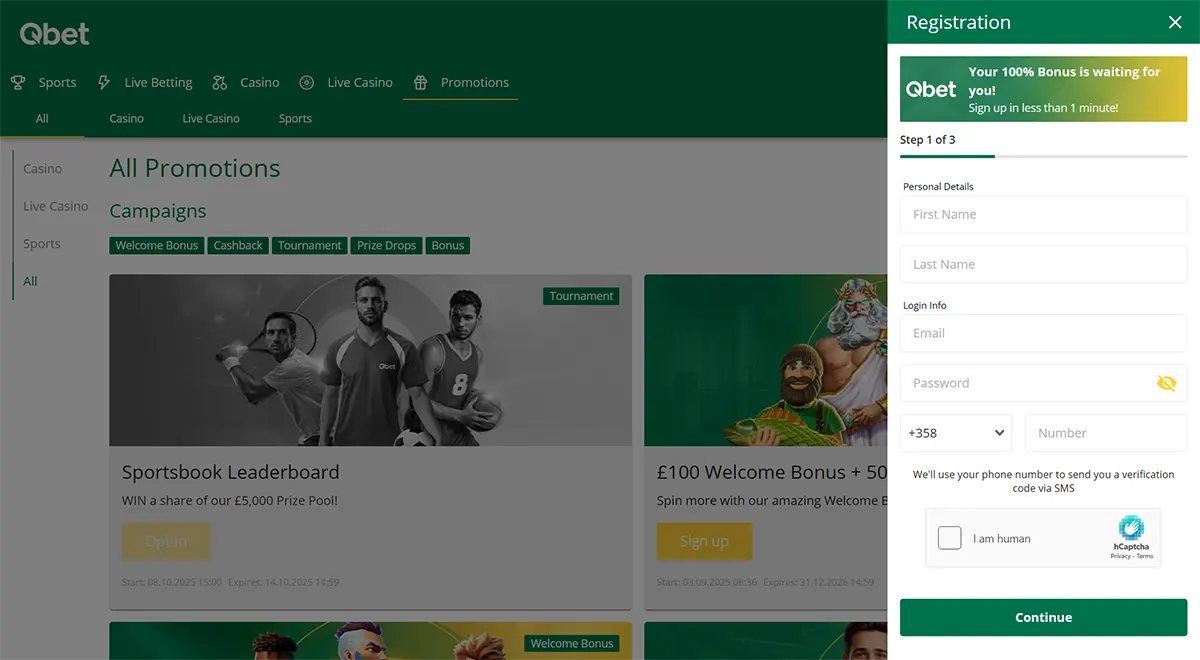Click the Email field
This screenshot has height=660, width=1200.
(1043, 333)
